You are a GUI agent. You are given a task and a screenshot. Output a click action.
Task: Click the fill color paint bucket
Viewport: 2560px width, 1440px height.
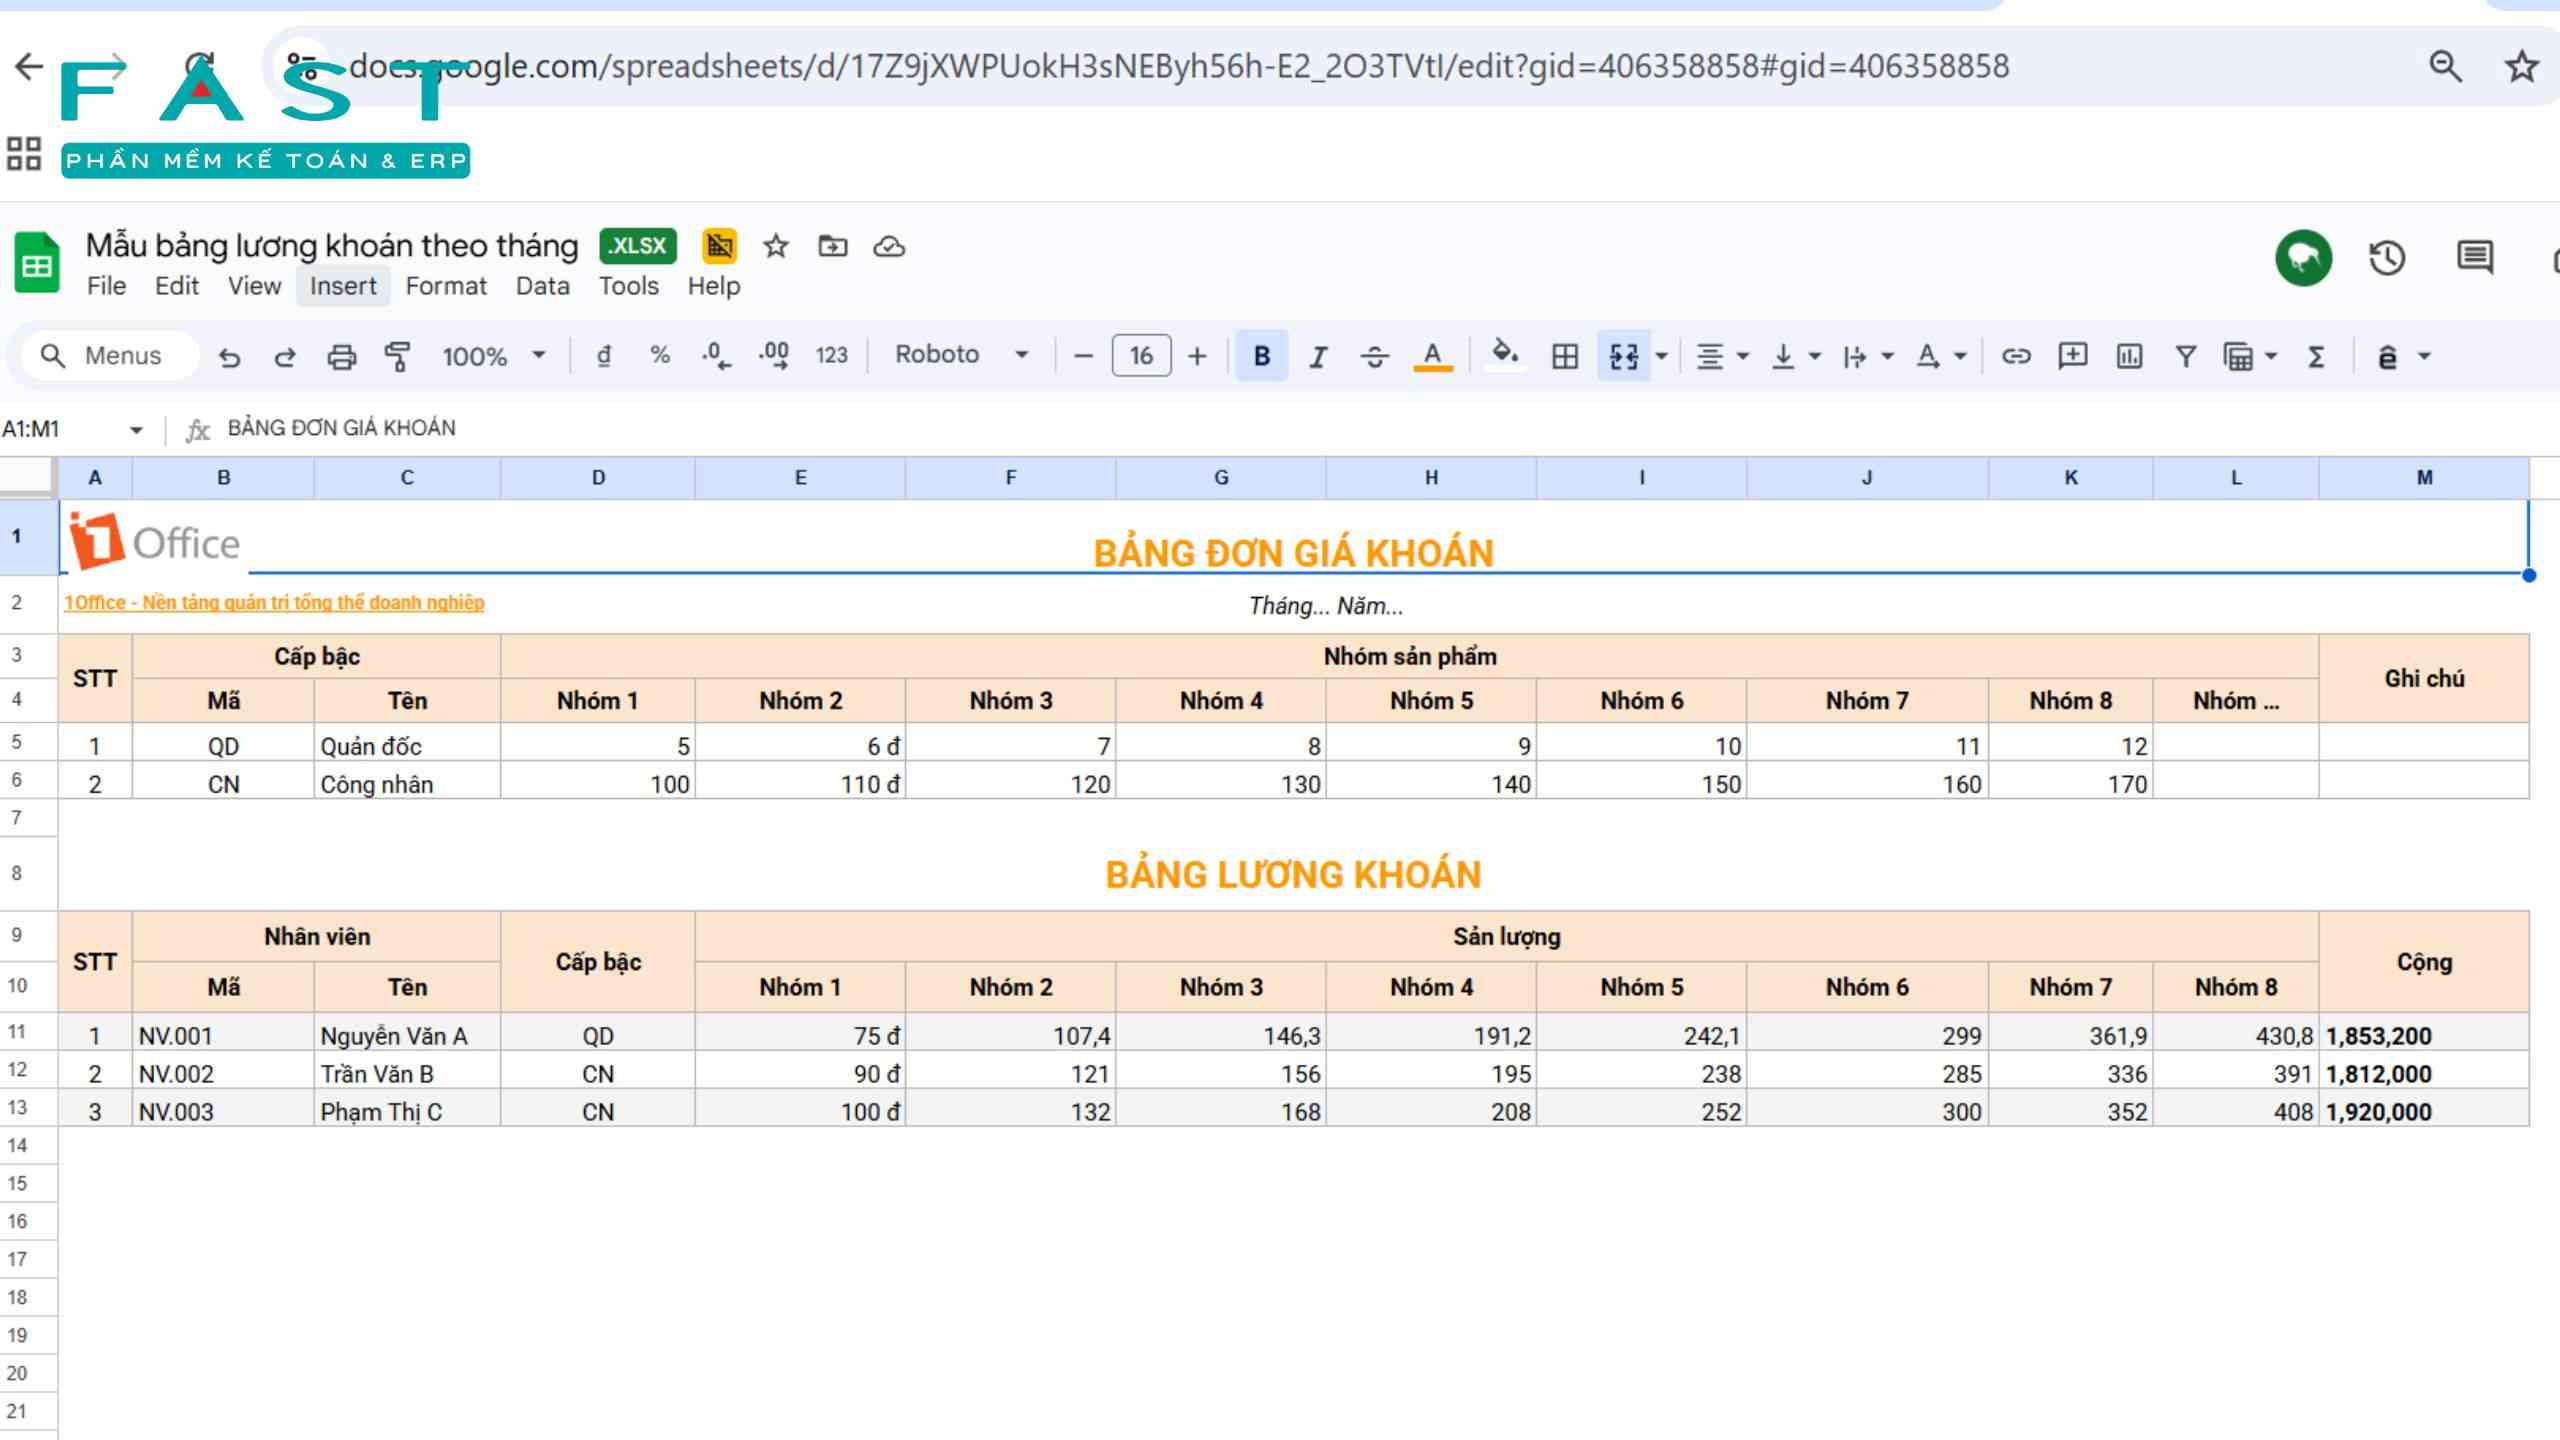[1503, 354]
